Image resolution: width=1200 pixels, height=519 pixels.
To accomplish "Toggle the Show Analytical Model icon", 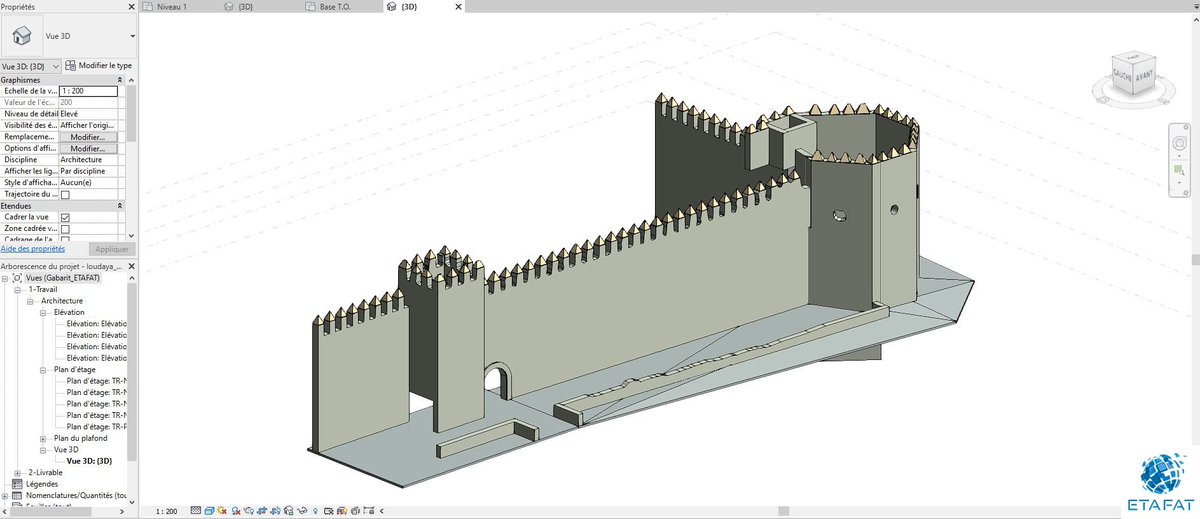I will (x=341, y=511).
